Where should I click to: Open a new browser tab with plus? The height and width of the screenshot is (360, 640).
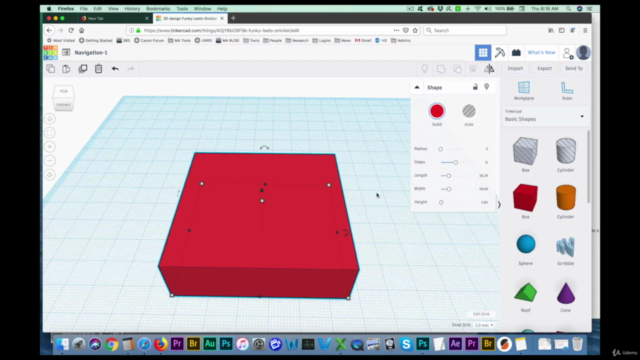click(233, 18)
